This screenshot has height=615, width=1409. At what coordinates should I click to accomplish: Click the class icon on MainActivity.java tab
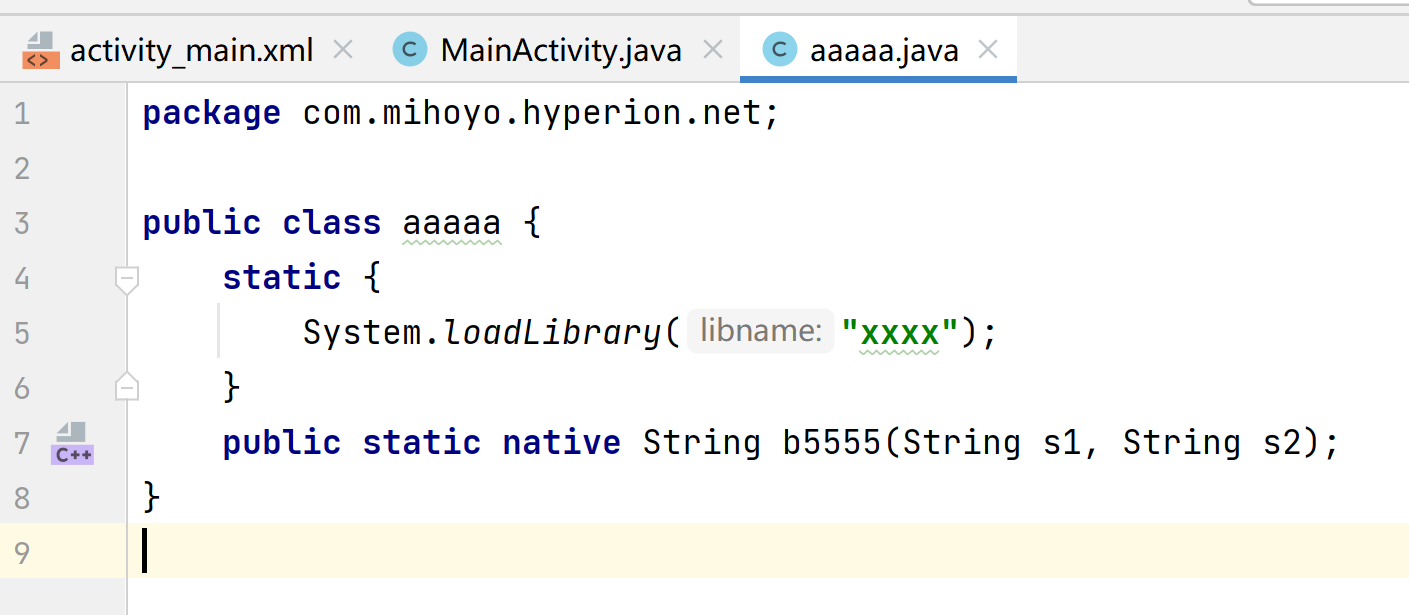point(409,50)
